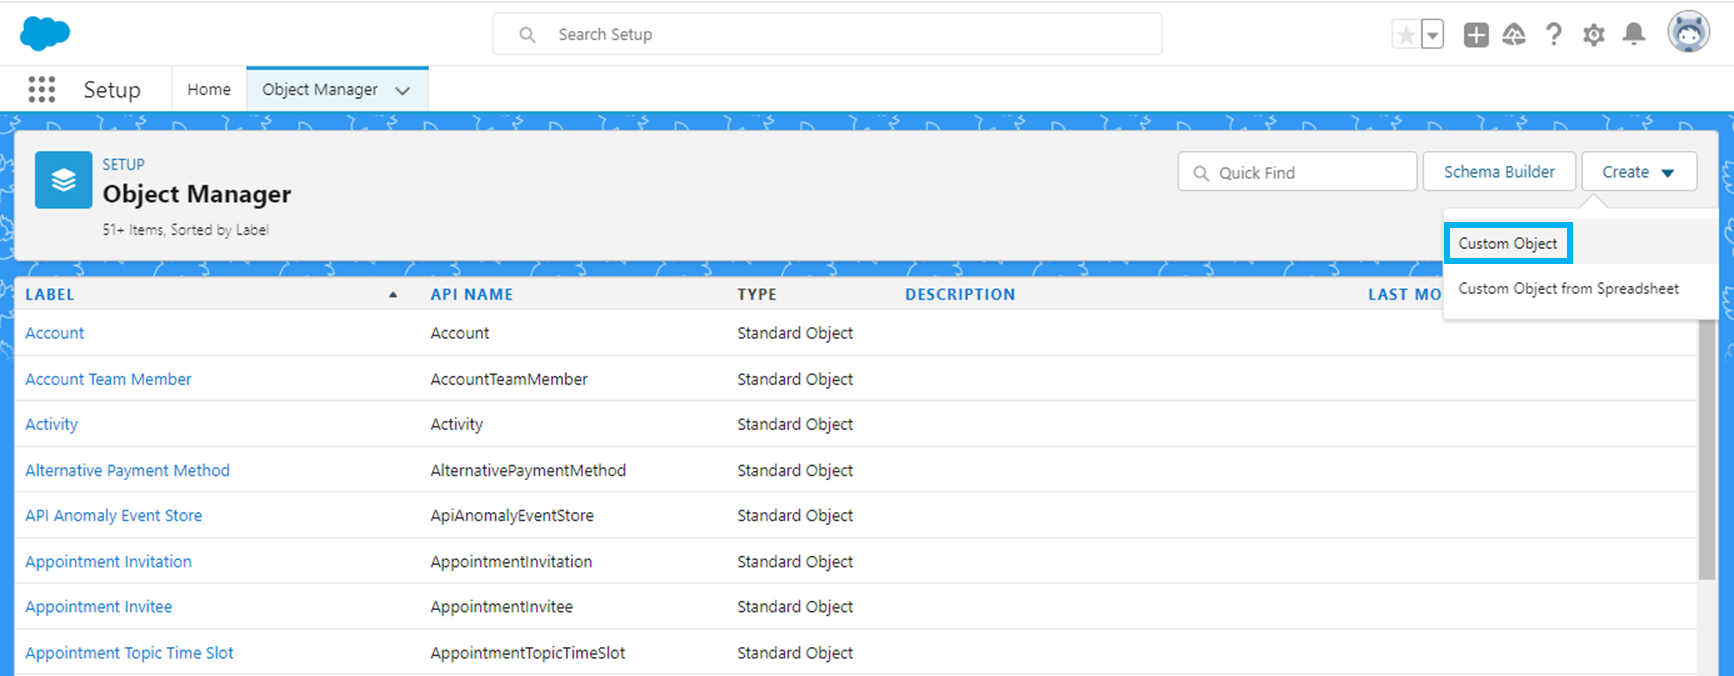Click the favorites star icon
The image size is (1734, 676).
click(x=1406, y=35)
